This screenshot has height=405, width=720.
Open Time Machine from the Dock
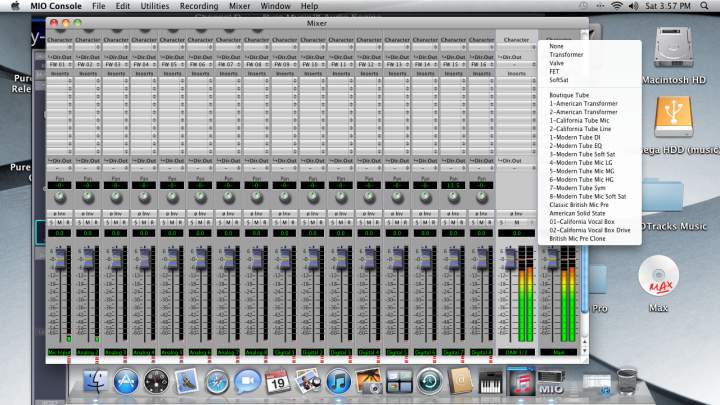(429, 381)
